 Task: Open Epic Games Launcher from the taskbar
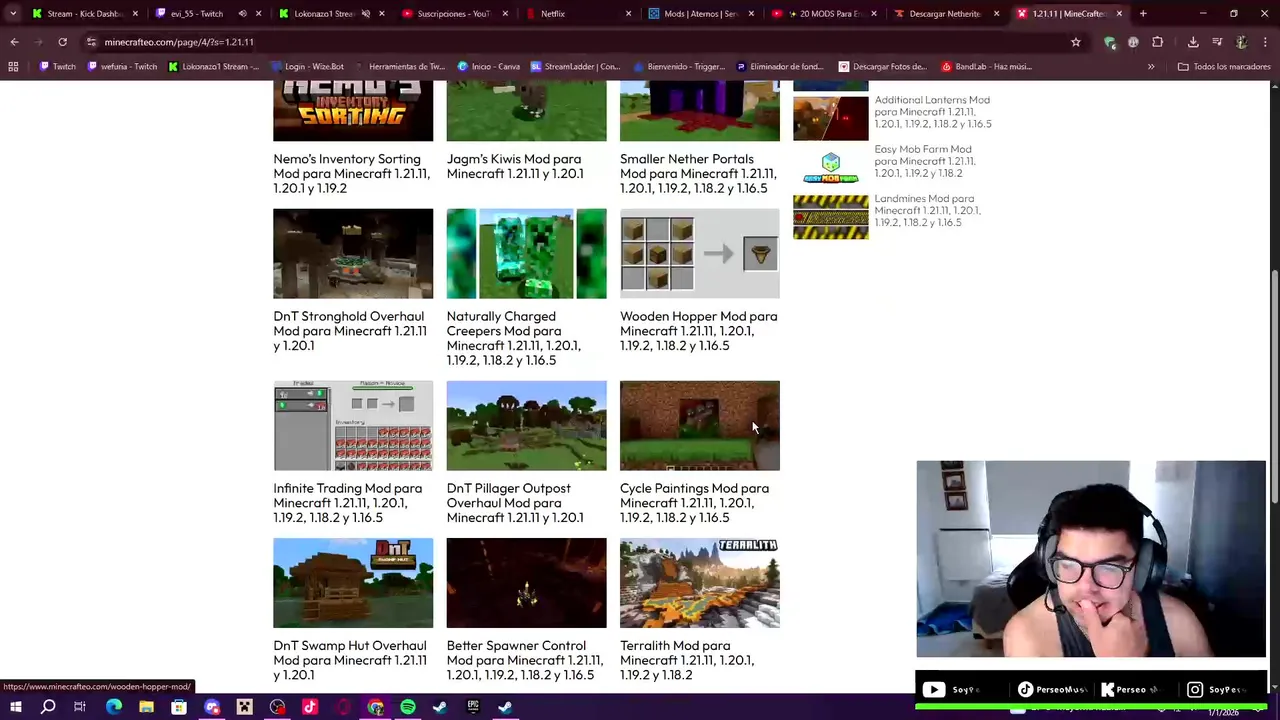[x=473, y=707]
